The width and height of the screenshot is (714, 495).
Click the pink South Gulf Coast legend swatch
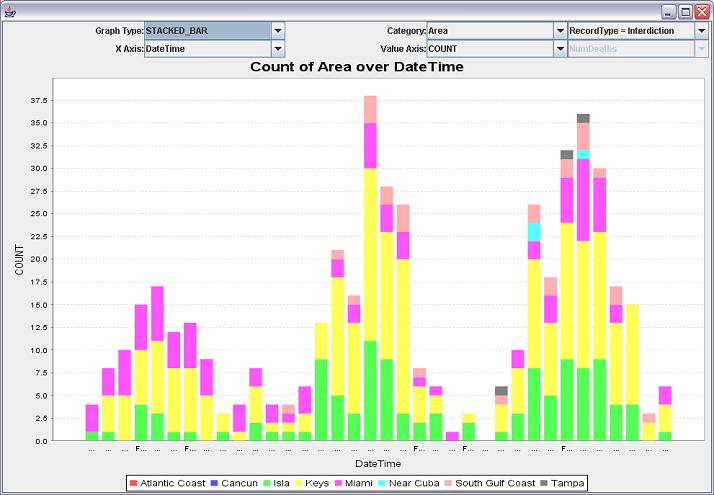pyautogui.click(x=449, y=483)
